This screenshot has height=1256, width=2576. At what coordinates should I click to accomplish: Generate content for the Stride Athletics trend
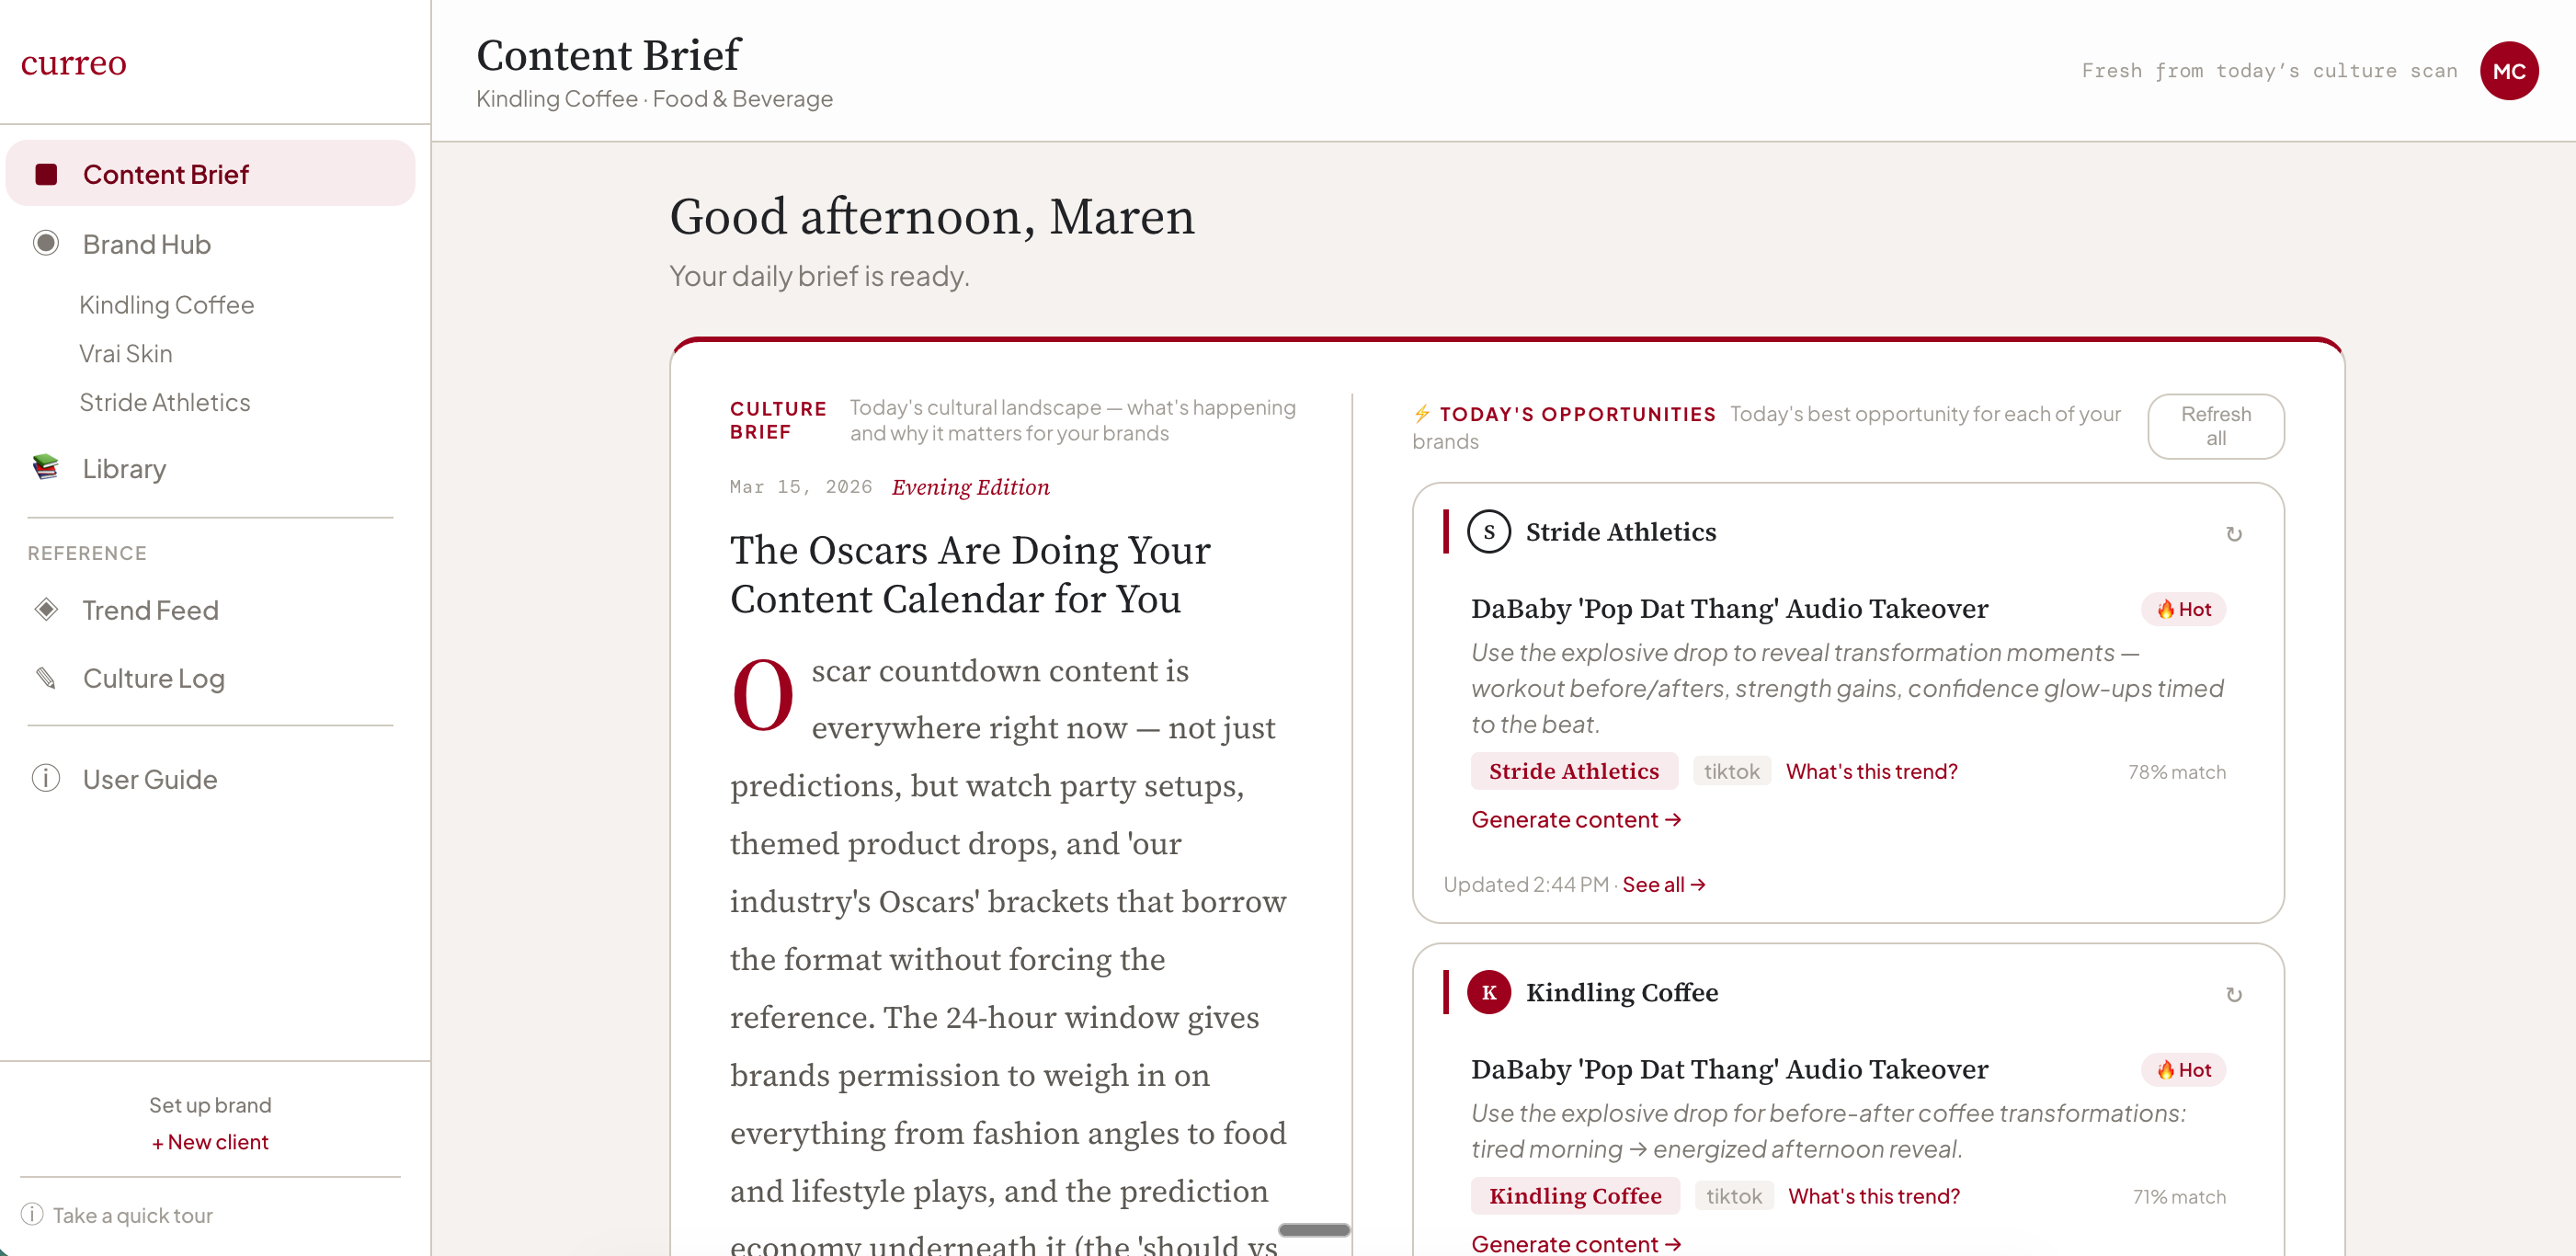pos(1575,819)
